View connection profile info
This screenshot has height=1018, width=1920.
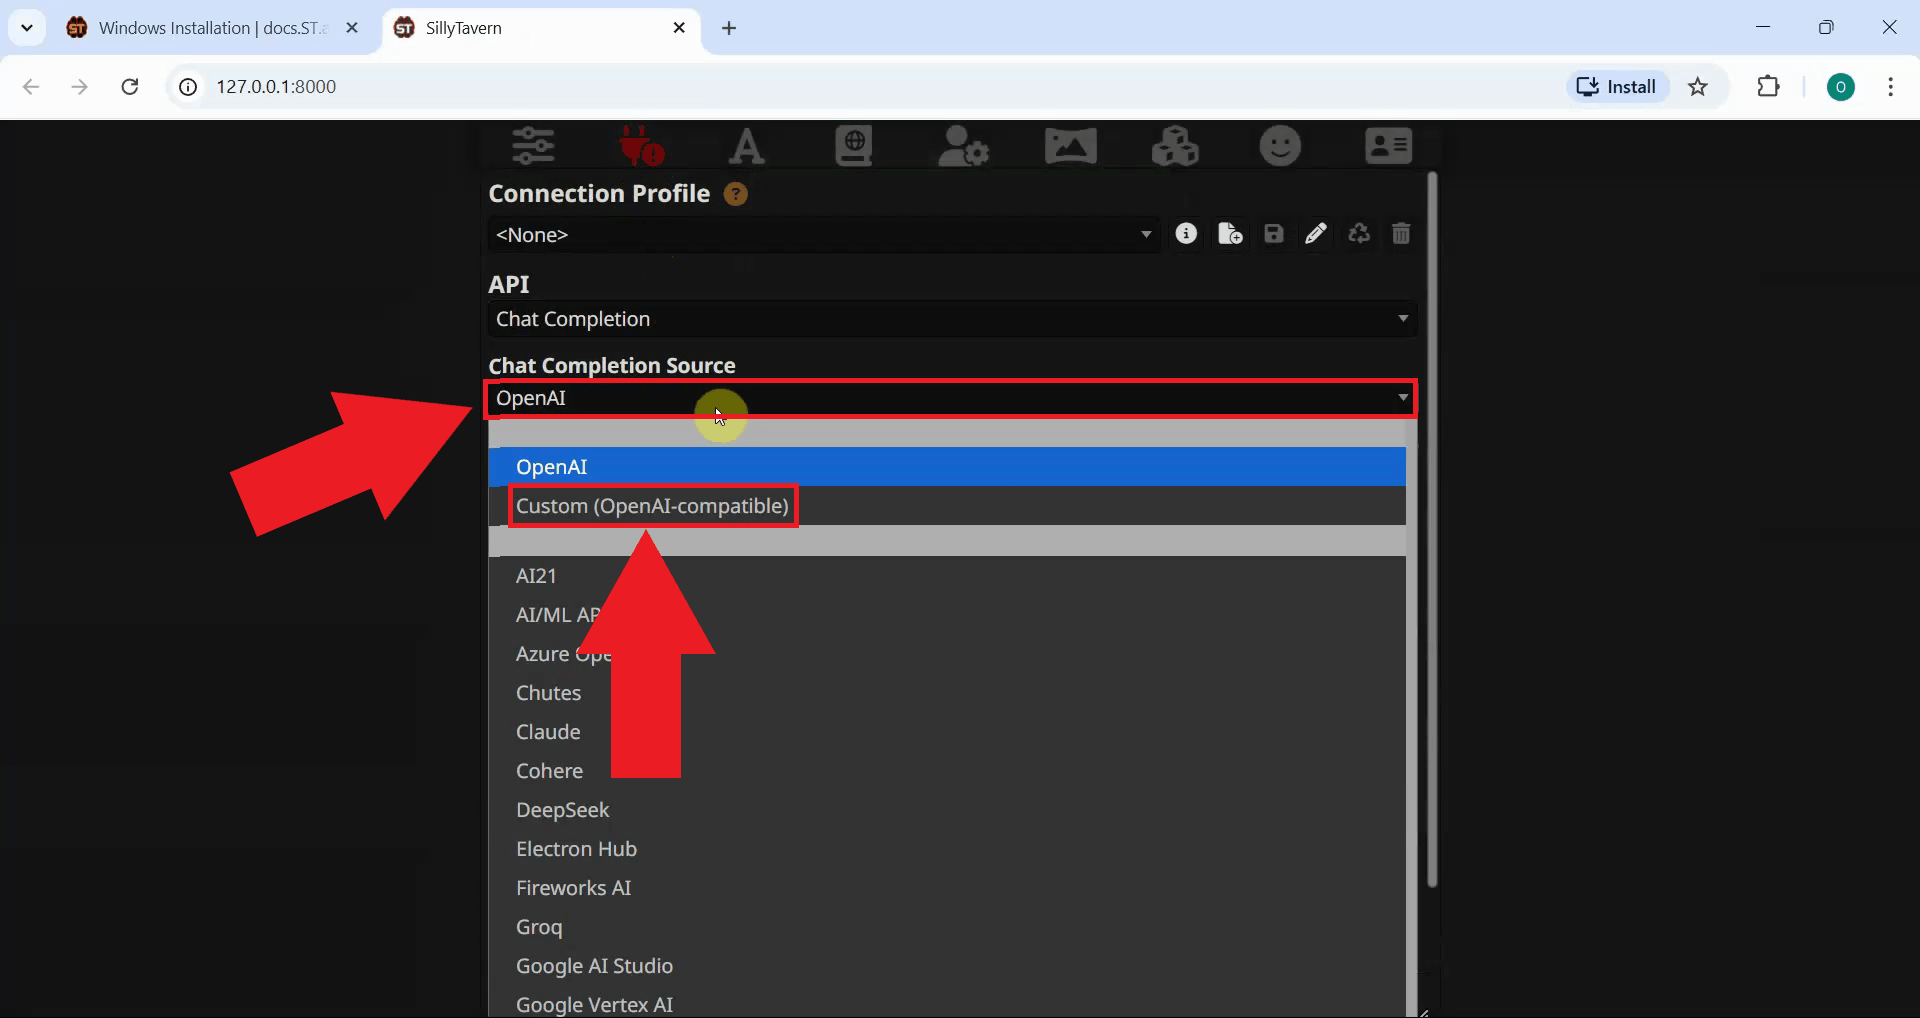pos(1186,233)
